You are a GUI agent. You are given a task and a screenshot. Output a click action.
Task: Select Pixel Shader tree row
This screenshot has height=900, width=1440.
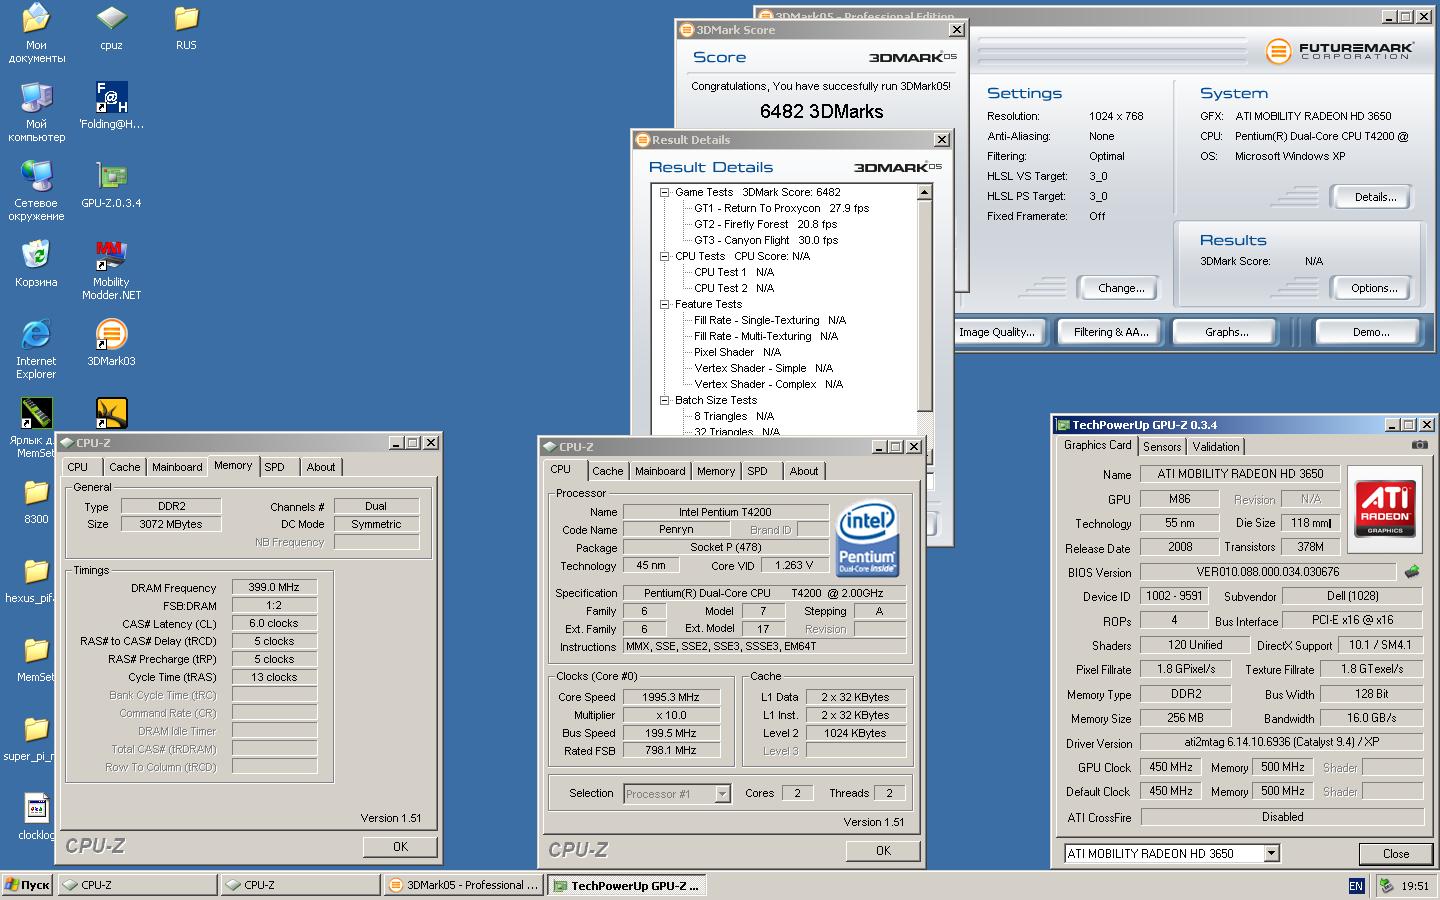tap(737, 352)
